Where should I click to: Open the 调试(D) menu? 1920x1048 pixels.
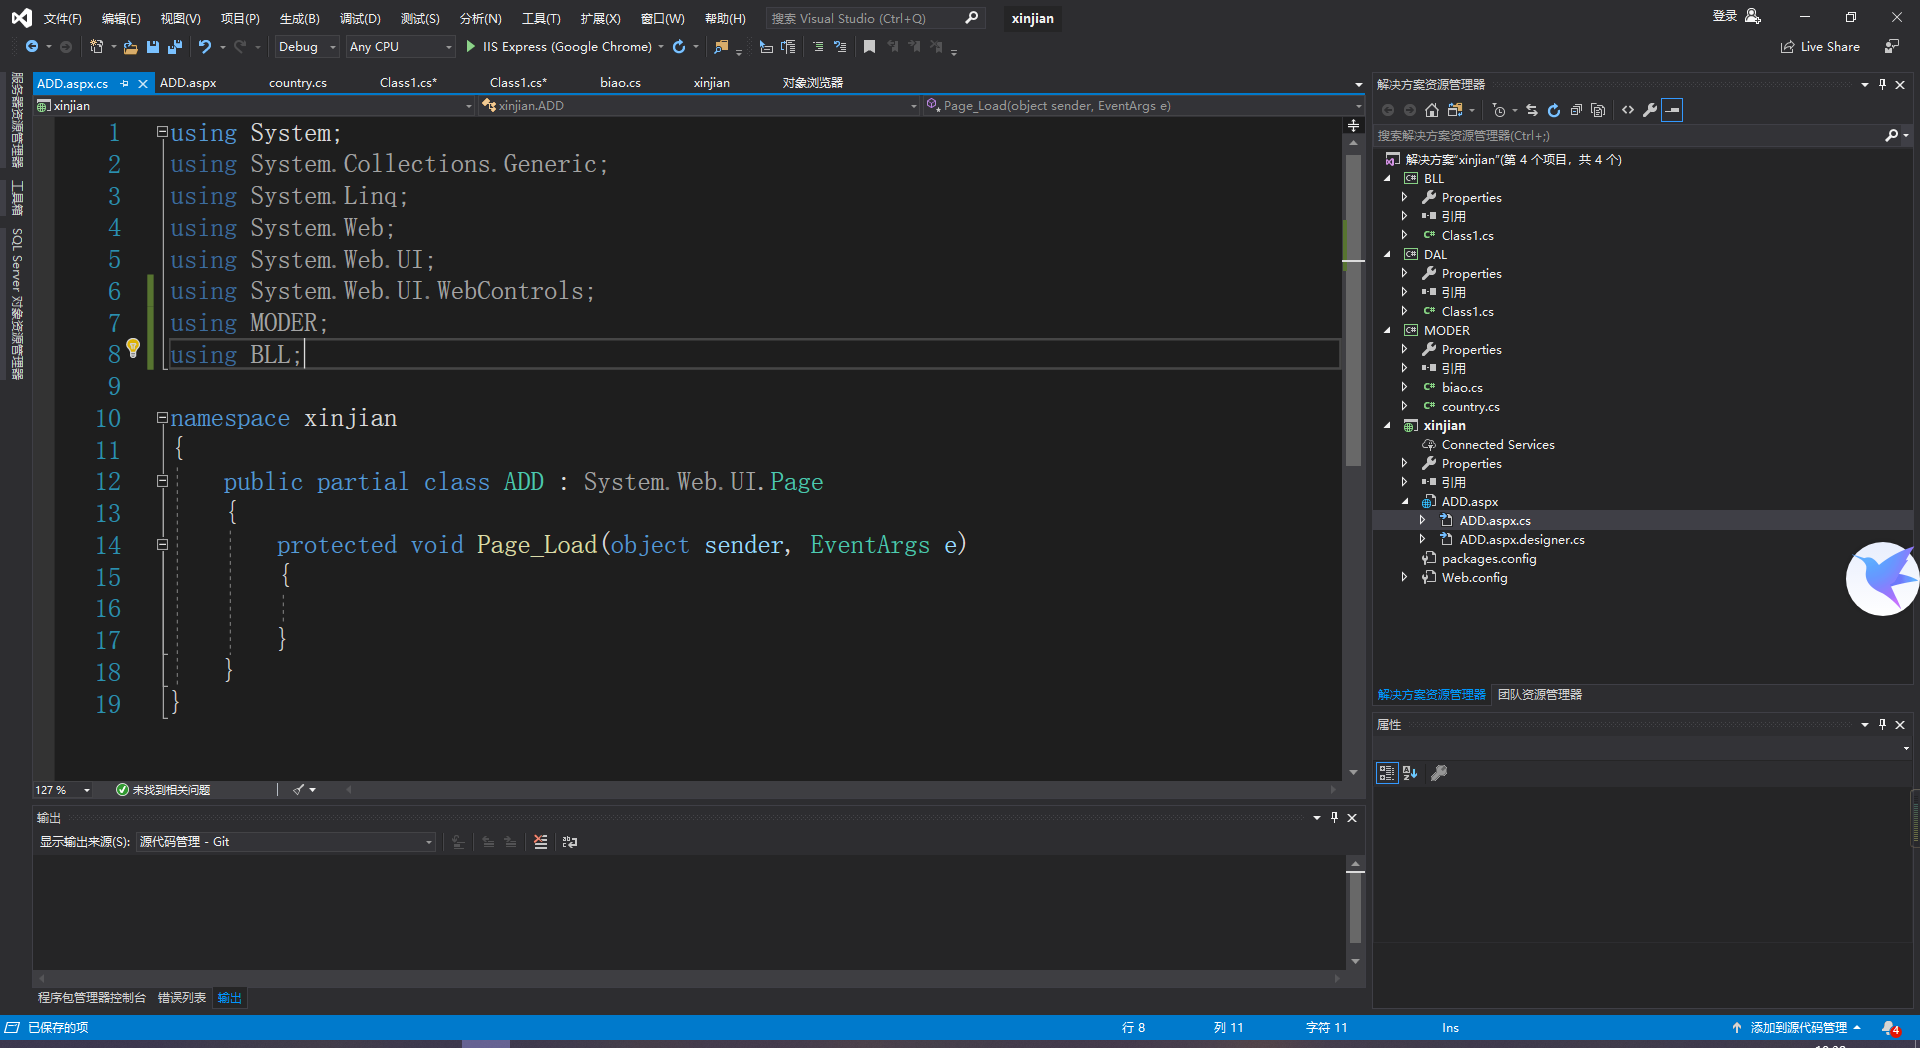(x=360, y=19)
